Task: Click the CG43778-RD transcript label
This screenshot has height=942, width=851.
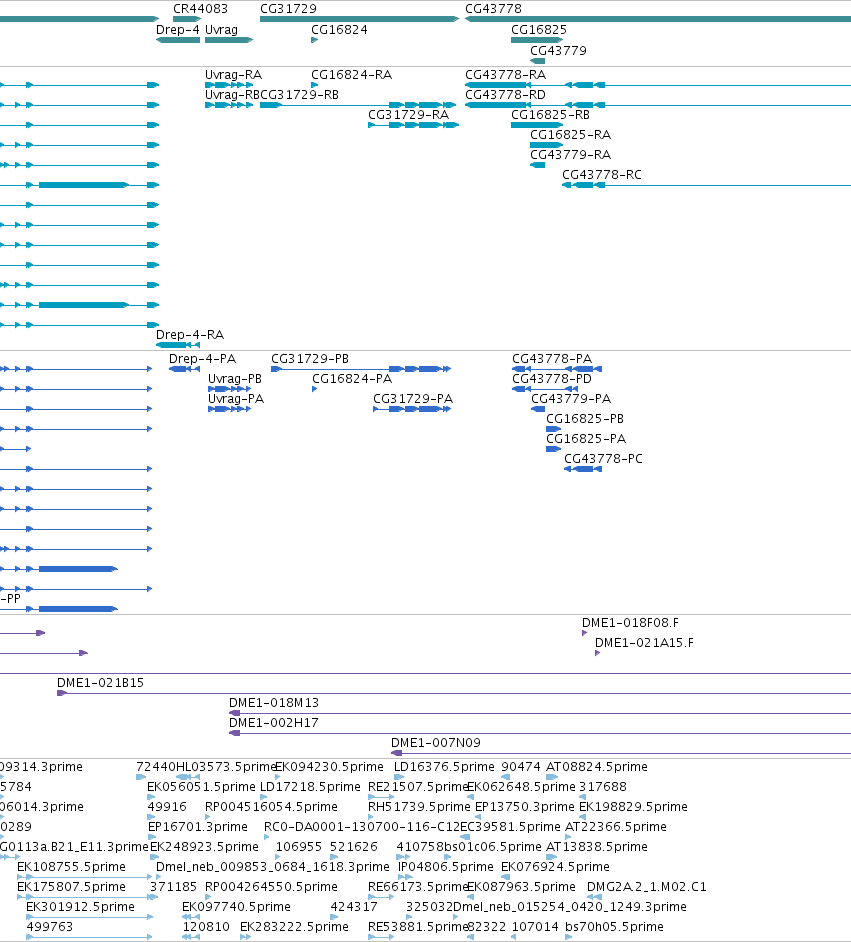Action: pyautogui.click(x=505, y=95)
